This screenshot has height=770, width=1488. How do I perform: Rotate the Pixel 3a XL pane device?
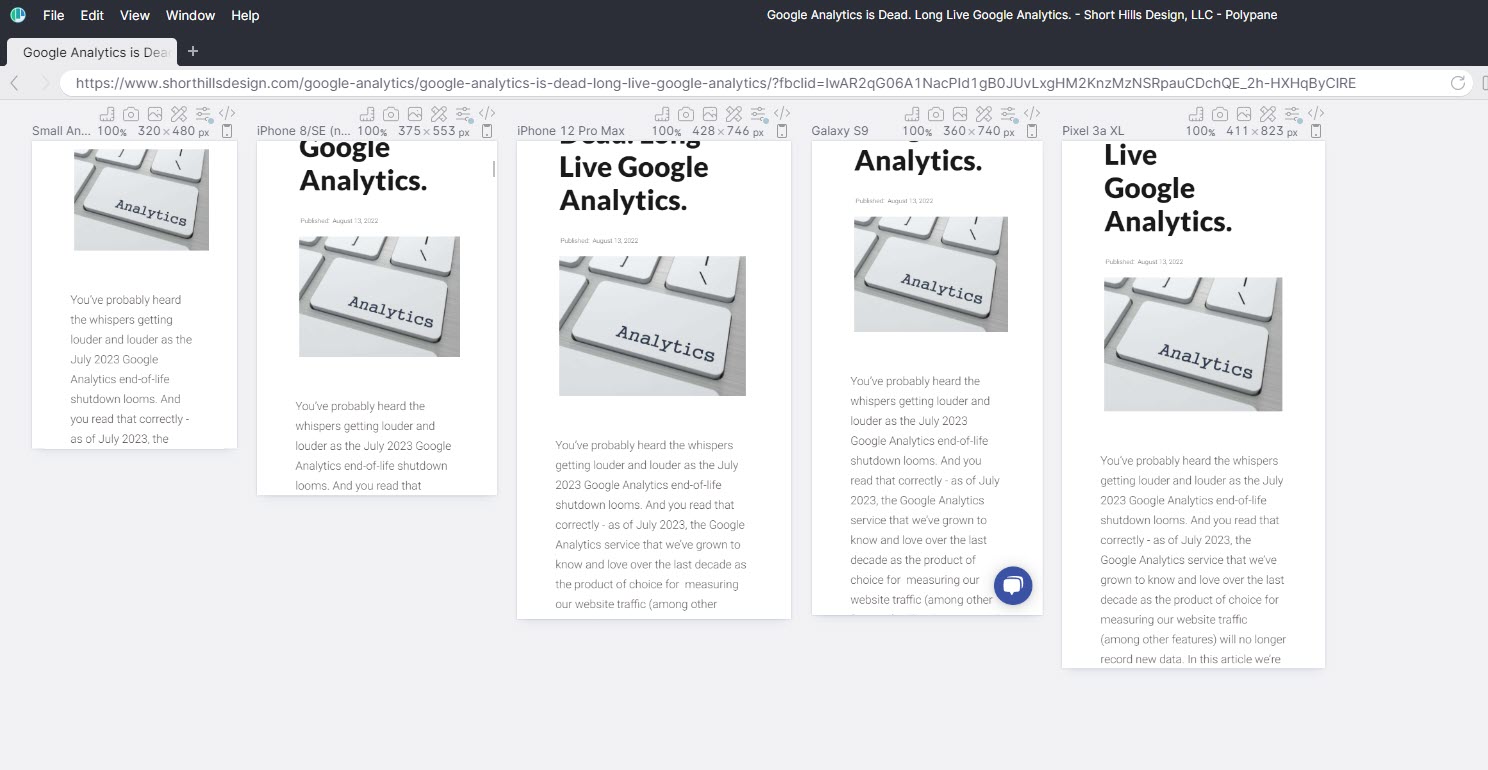tap(1316, 131)
